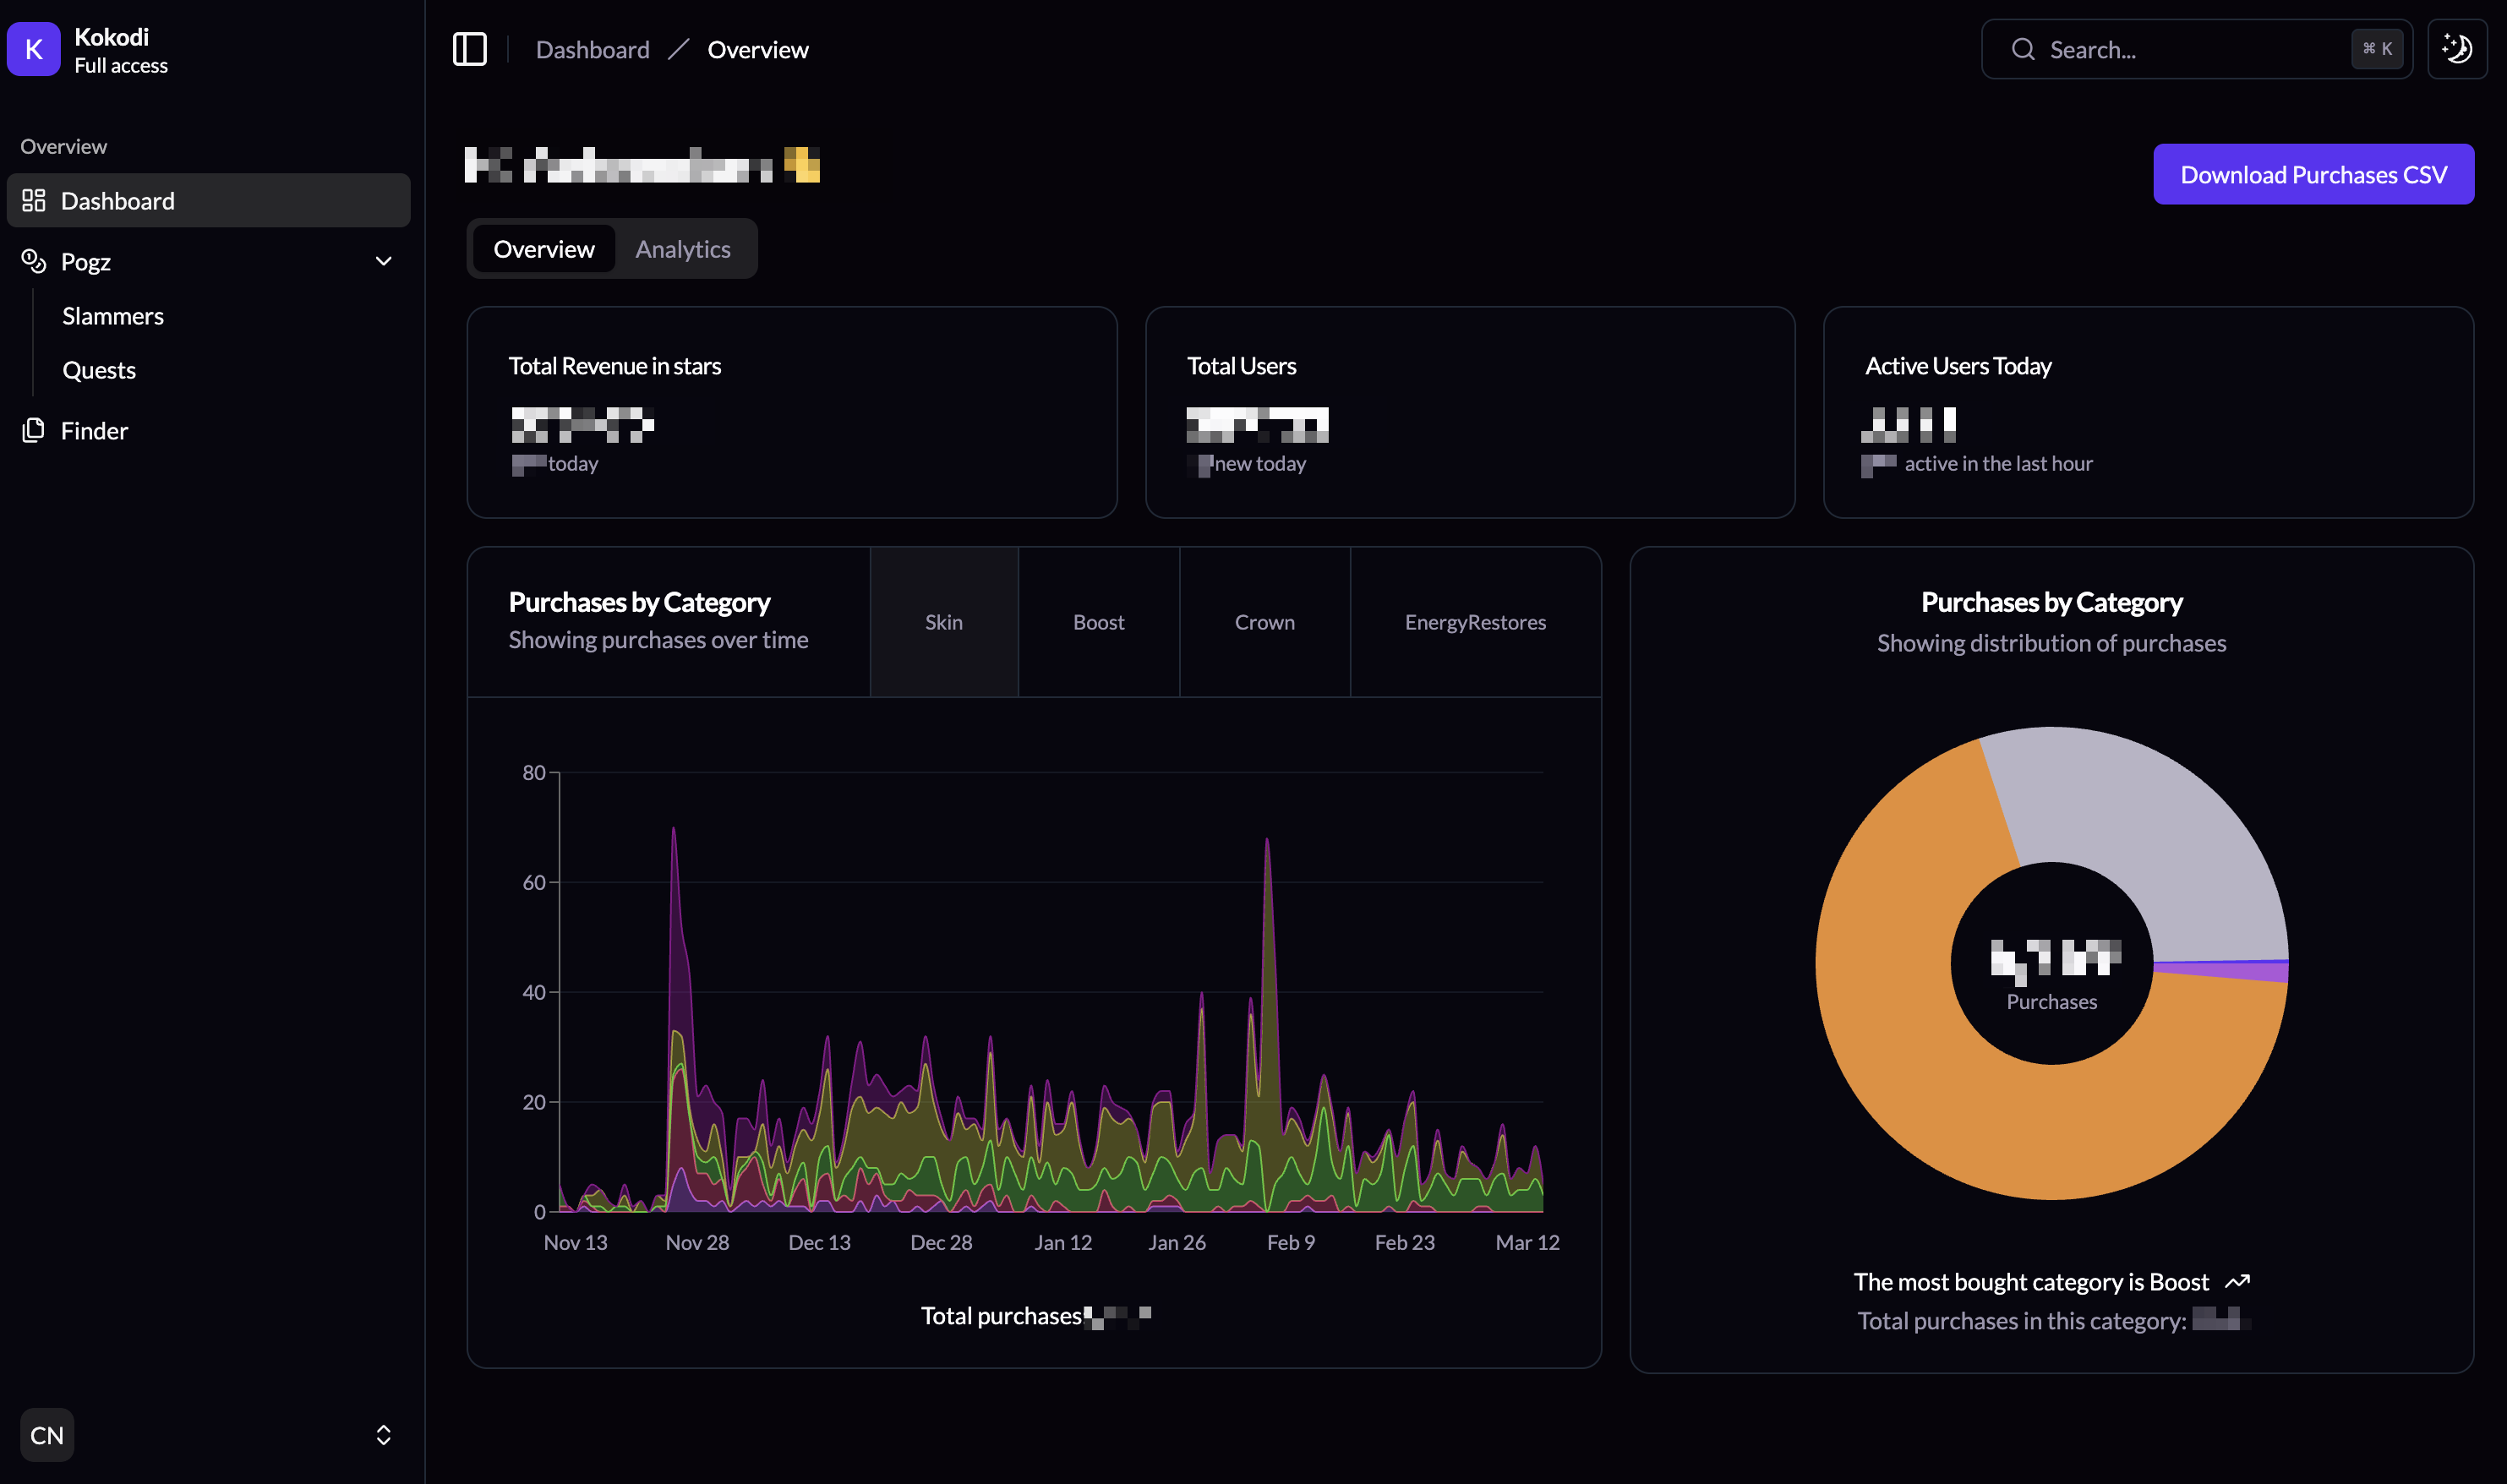Click the trending-up arrow icon near Boost
The image size is (2507, 1484).
click(2237, 1282)
